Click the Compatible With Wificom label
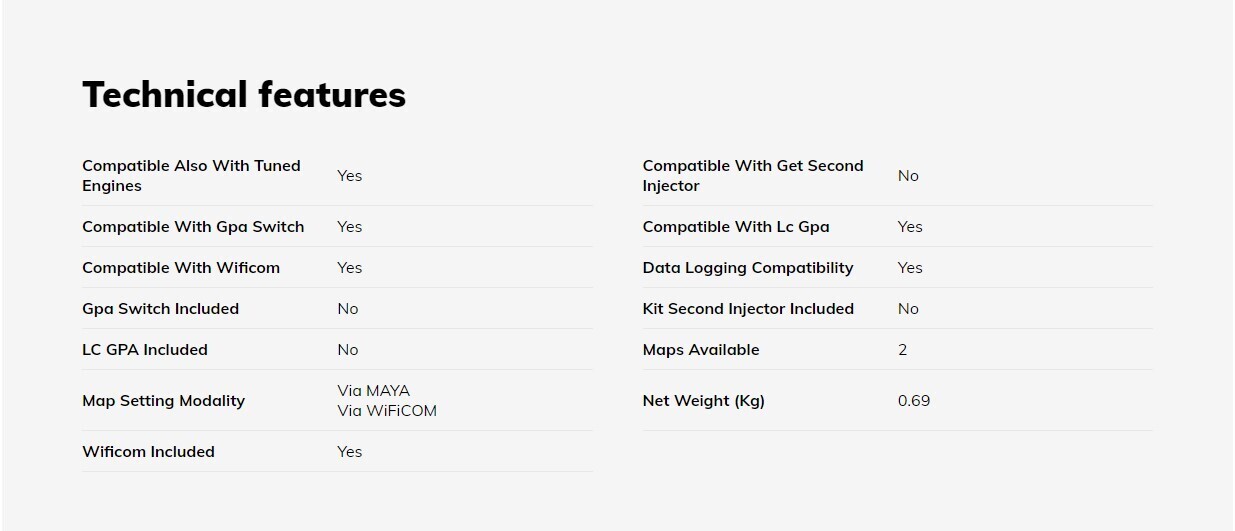 coord(181,268)
